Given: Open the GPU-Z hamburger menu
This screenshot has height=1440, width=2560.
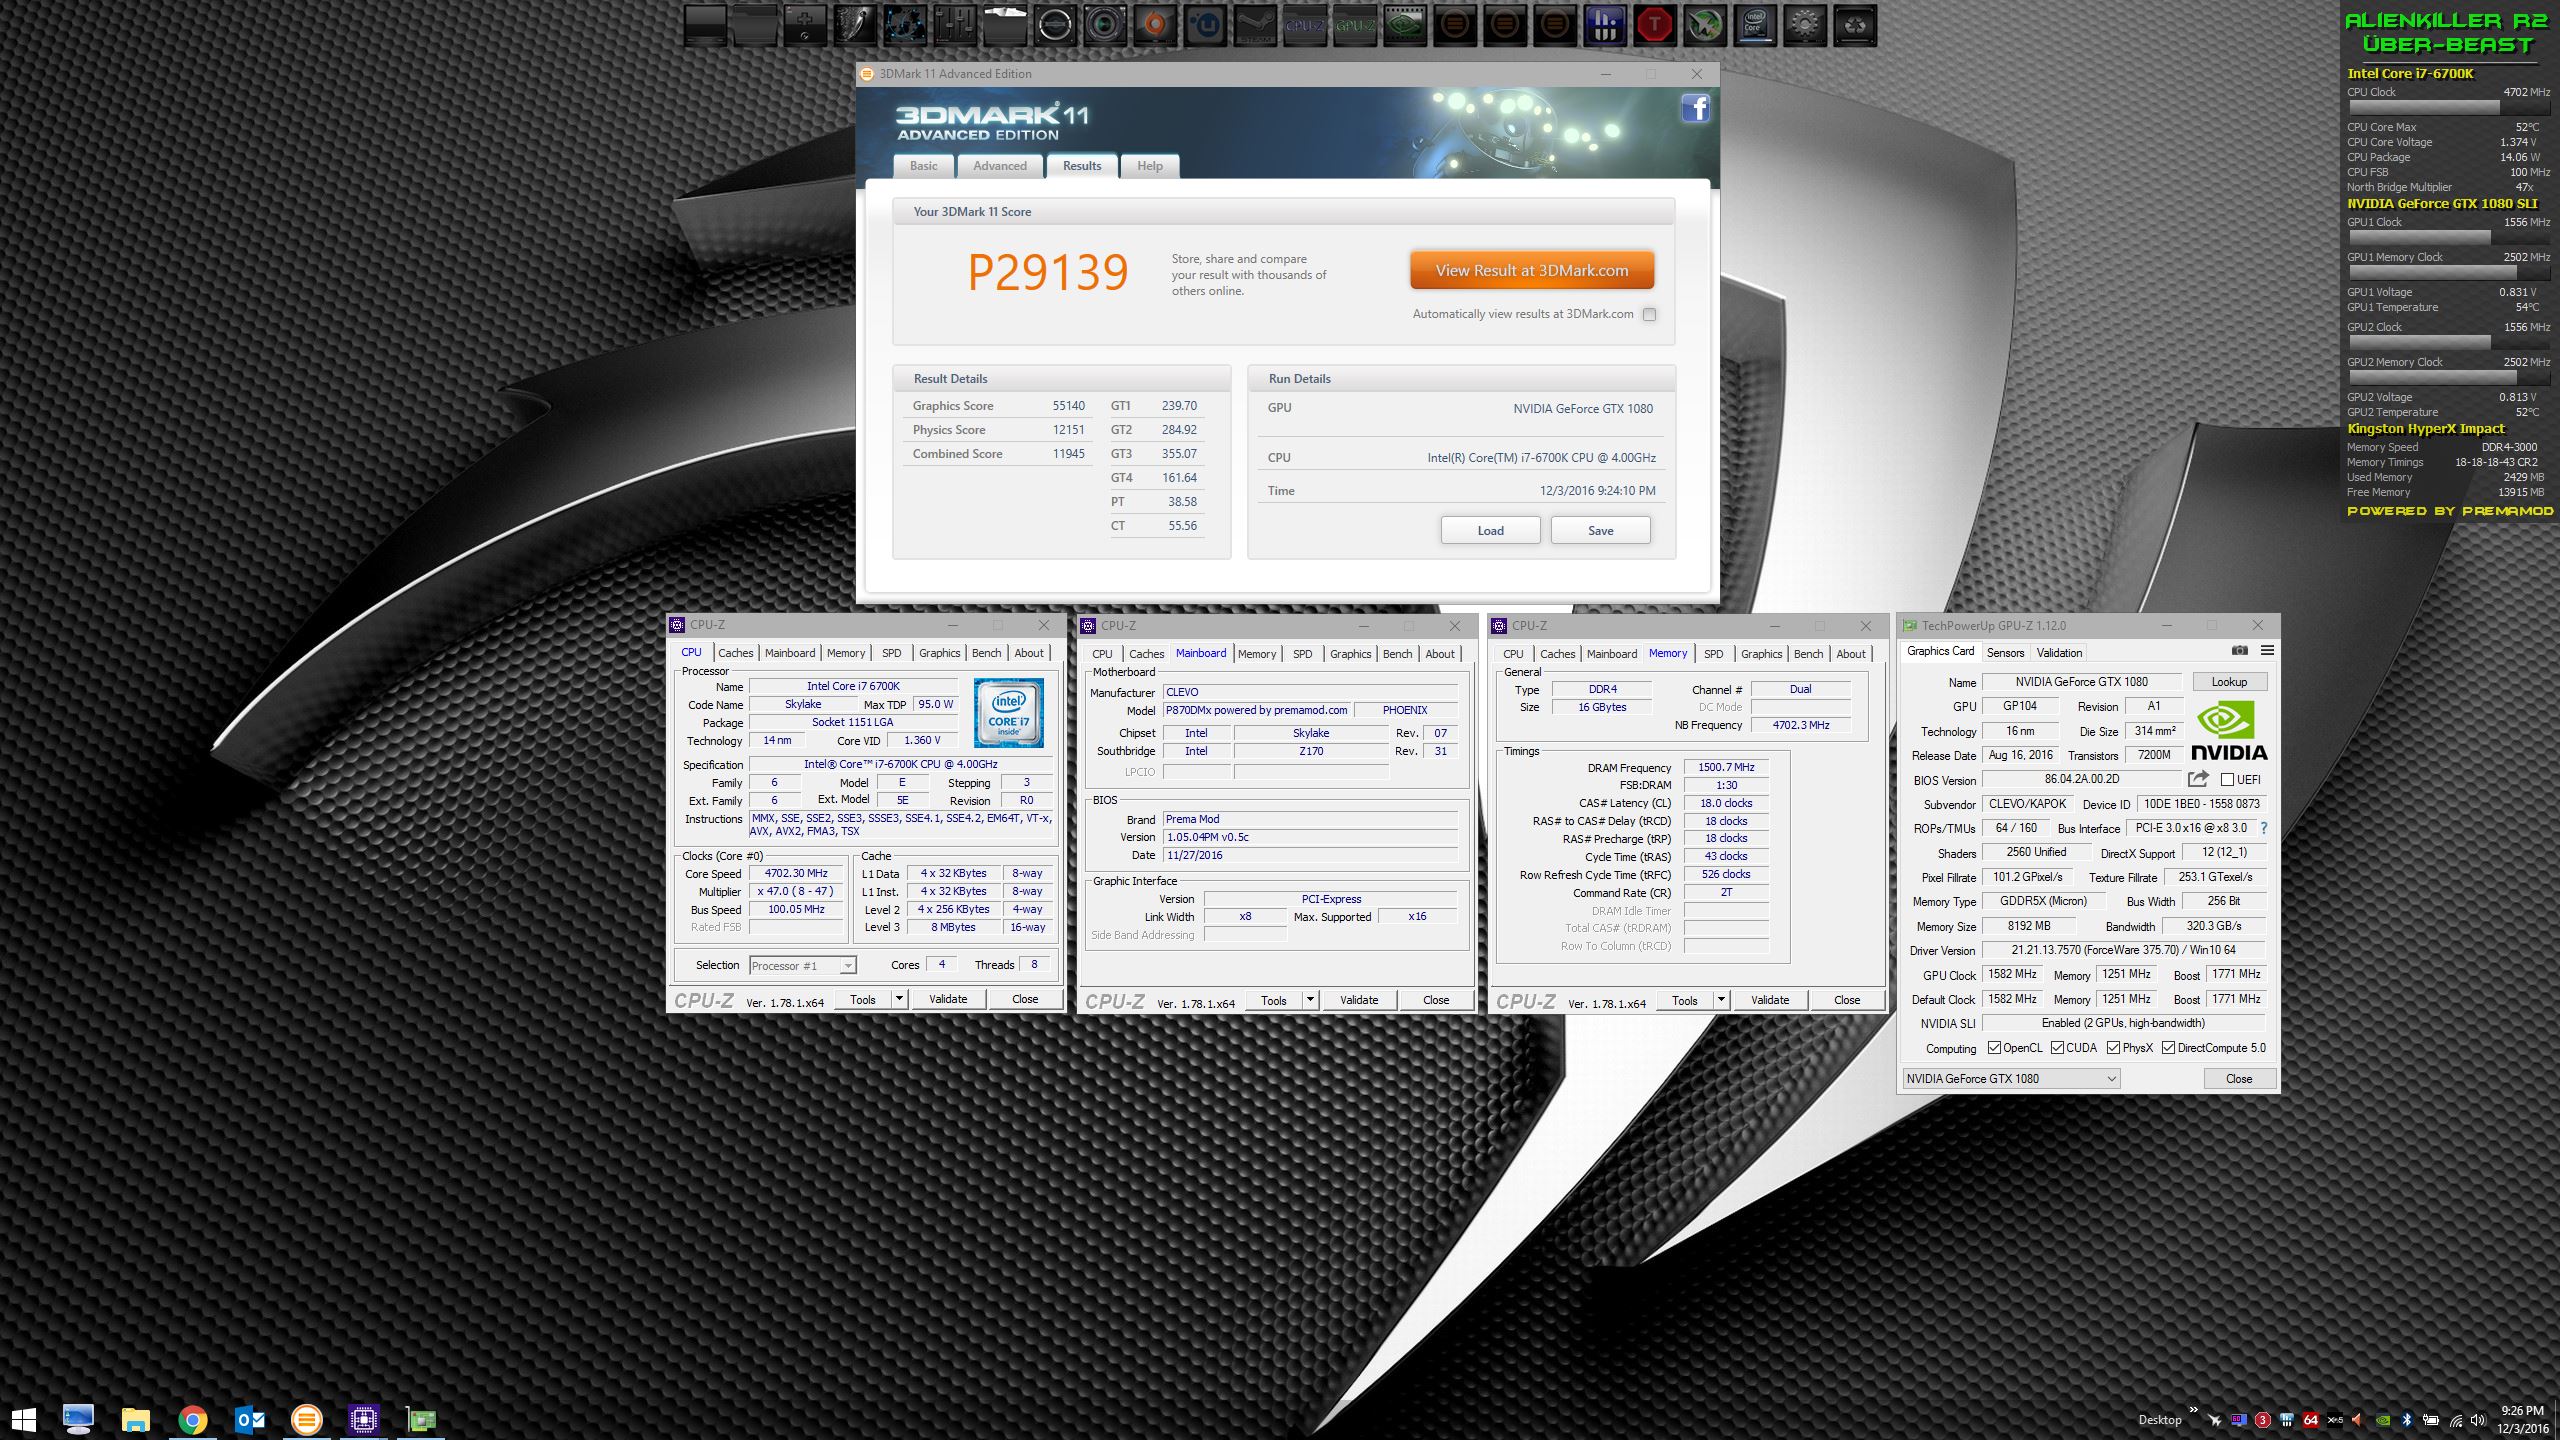Looking at the screenshot, I should (2267, 651).
